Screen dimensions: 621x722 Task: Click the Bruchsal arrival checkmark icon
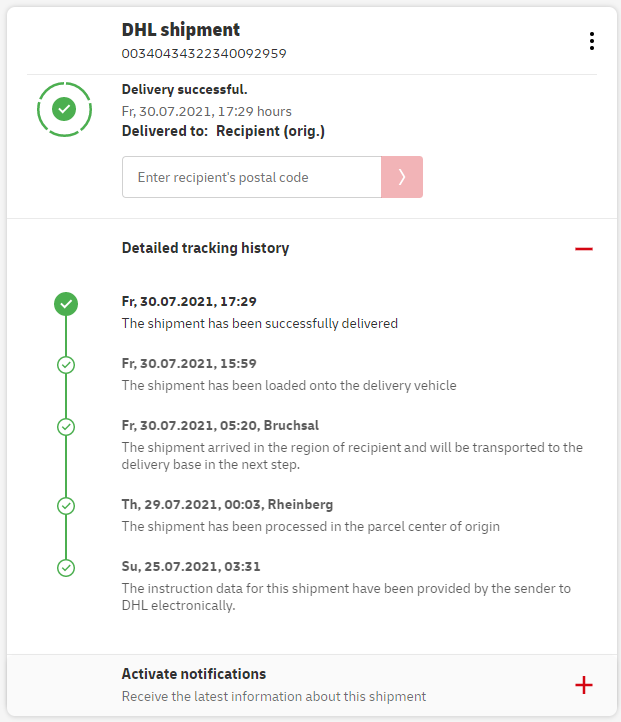(x=66, y=427)
